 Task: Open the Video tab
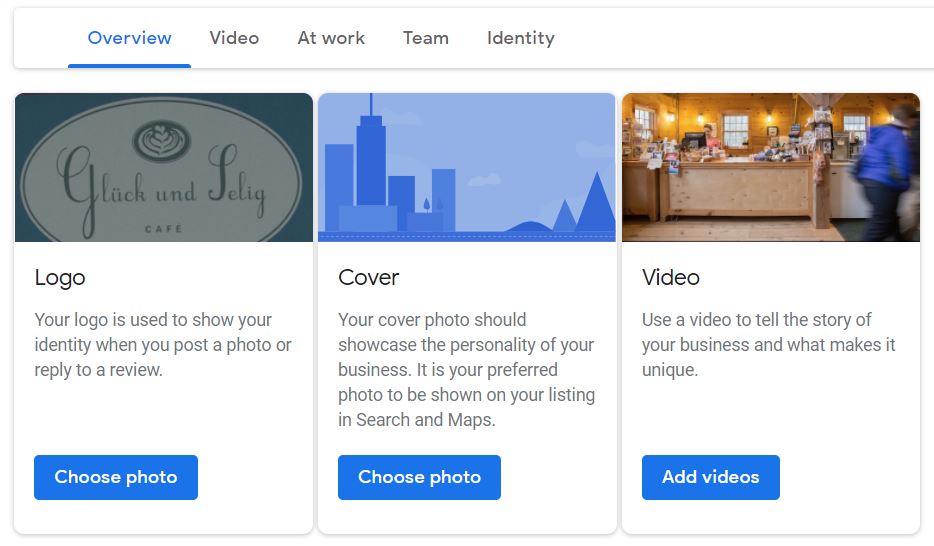[x=234, y=38]
